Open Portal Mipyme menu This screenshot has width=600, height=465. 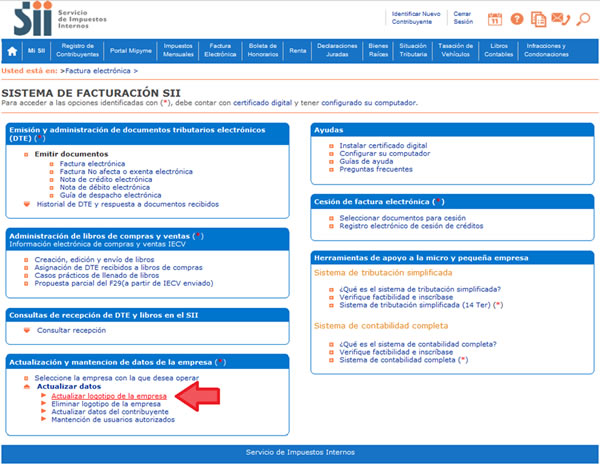coord(131,51)
